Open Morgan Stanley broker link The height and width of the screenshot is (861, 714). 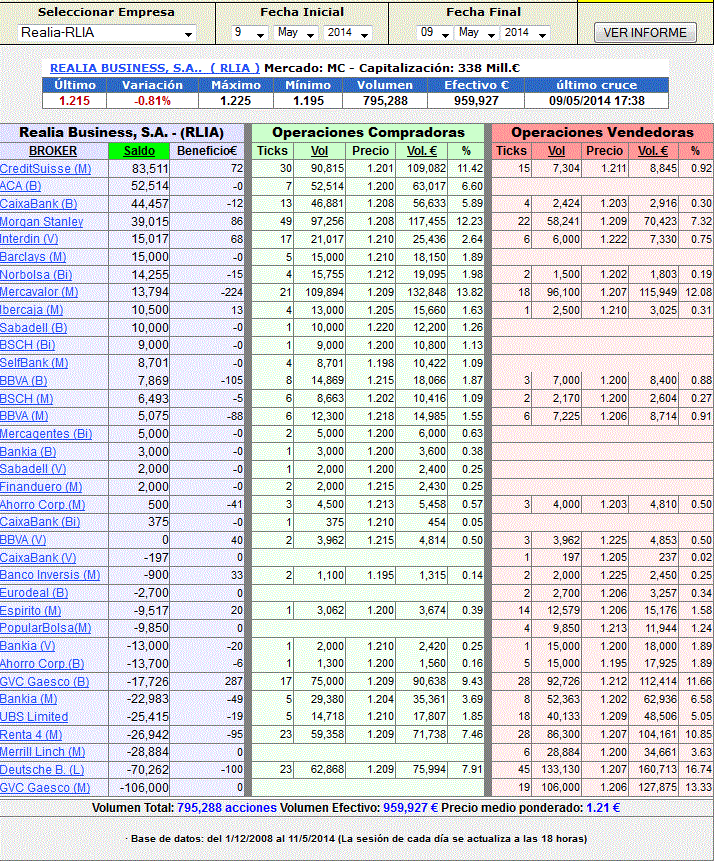click(42, 222)
